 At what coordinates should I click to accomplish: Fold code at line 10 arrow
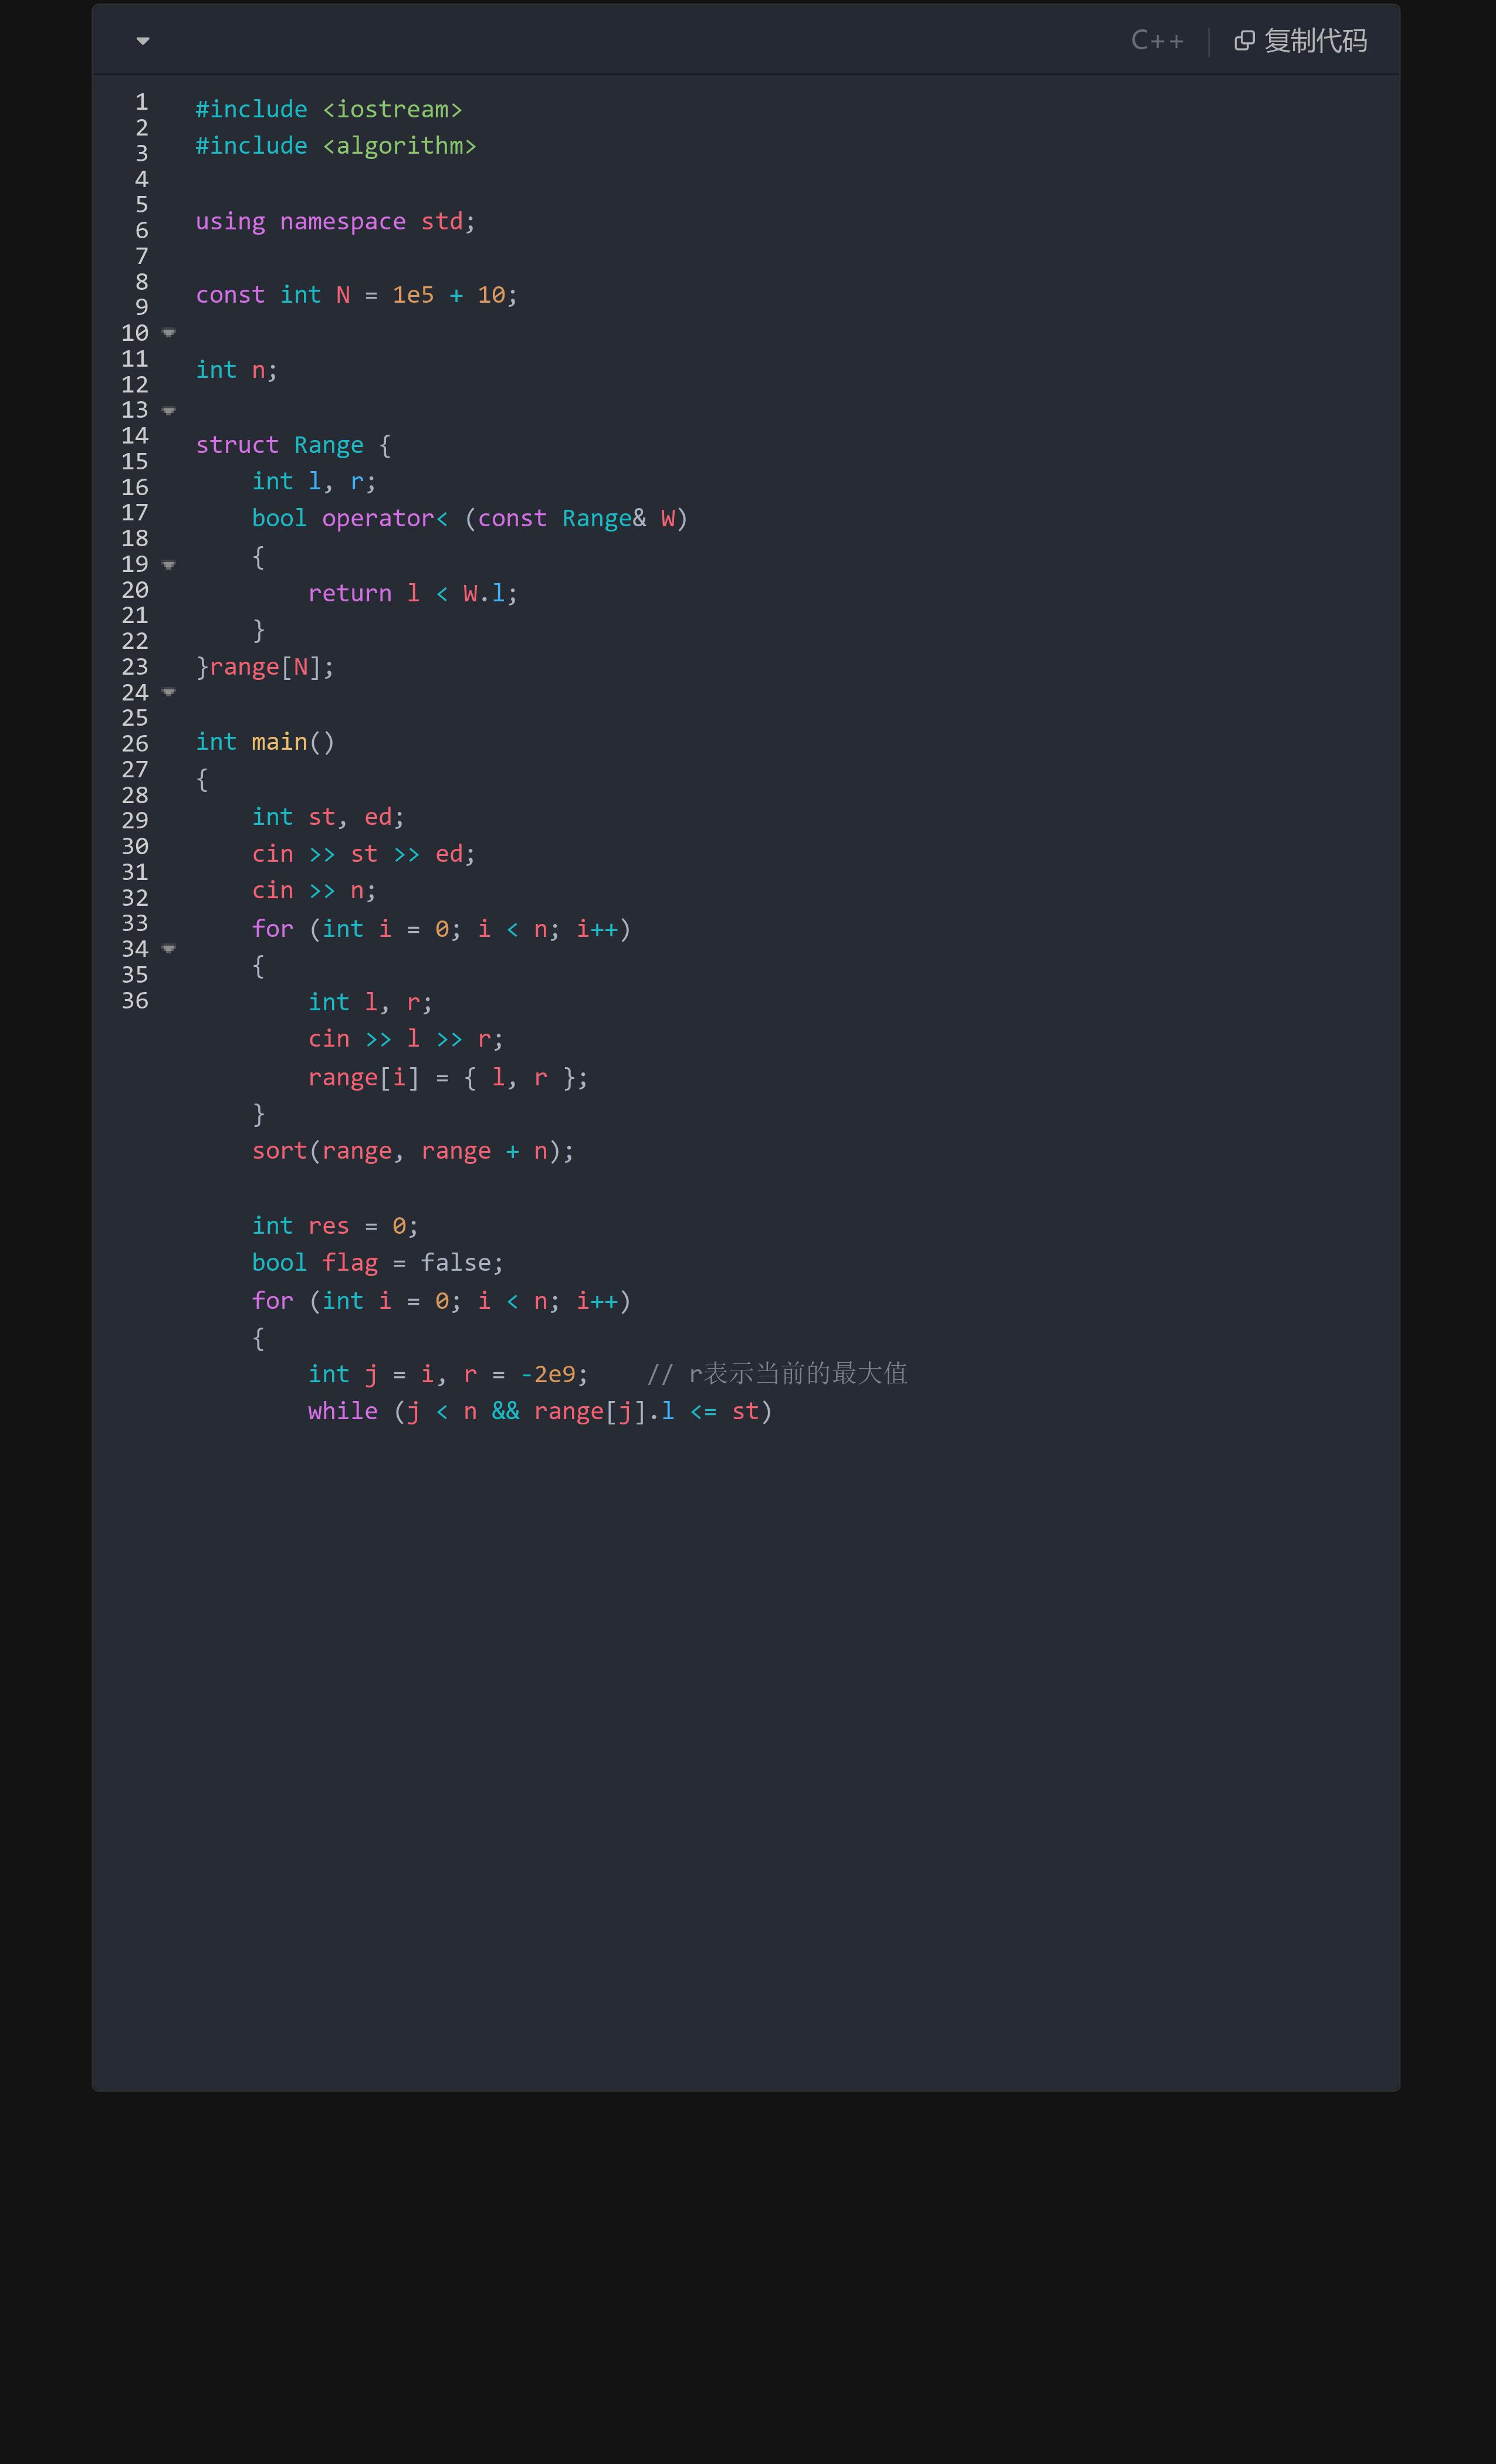[x=169, y=333]
